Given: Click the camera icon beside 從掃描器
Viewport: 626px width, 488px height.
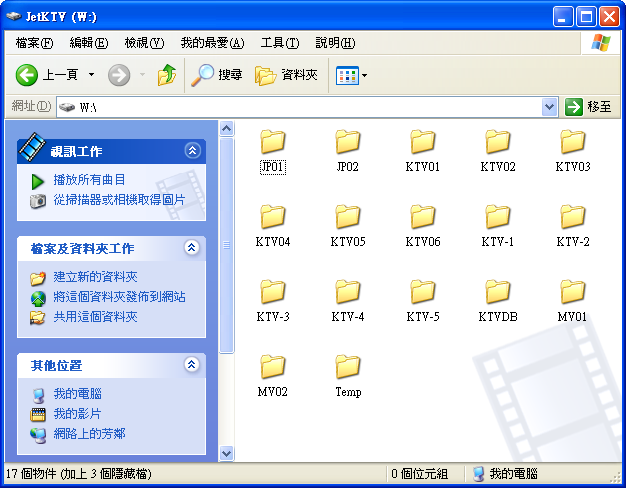Looking at the screenshot, I should pos(38,201).
